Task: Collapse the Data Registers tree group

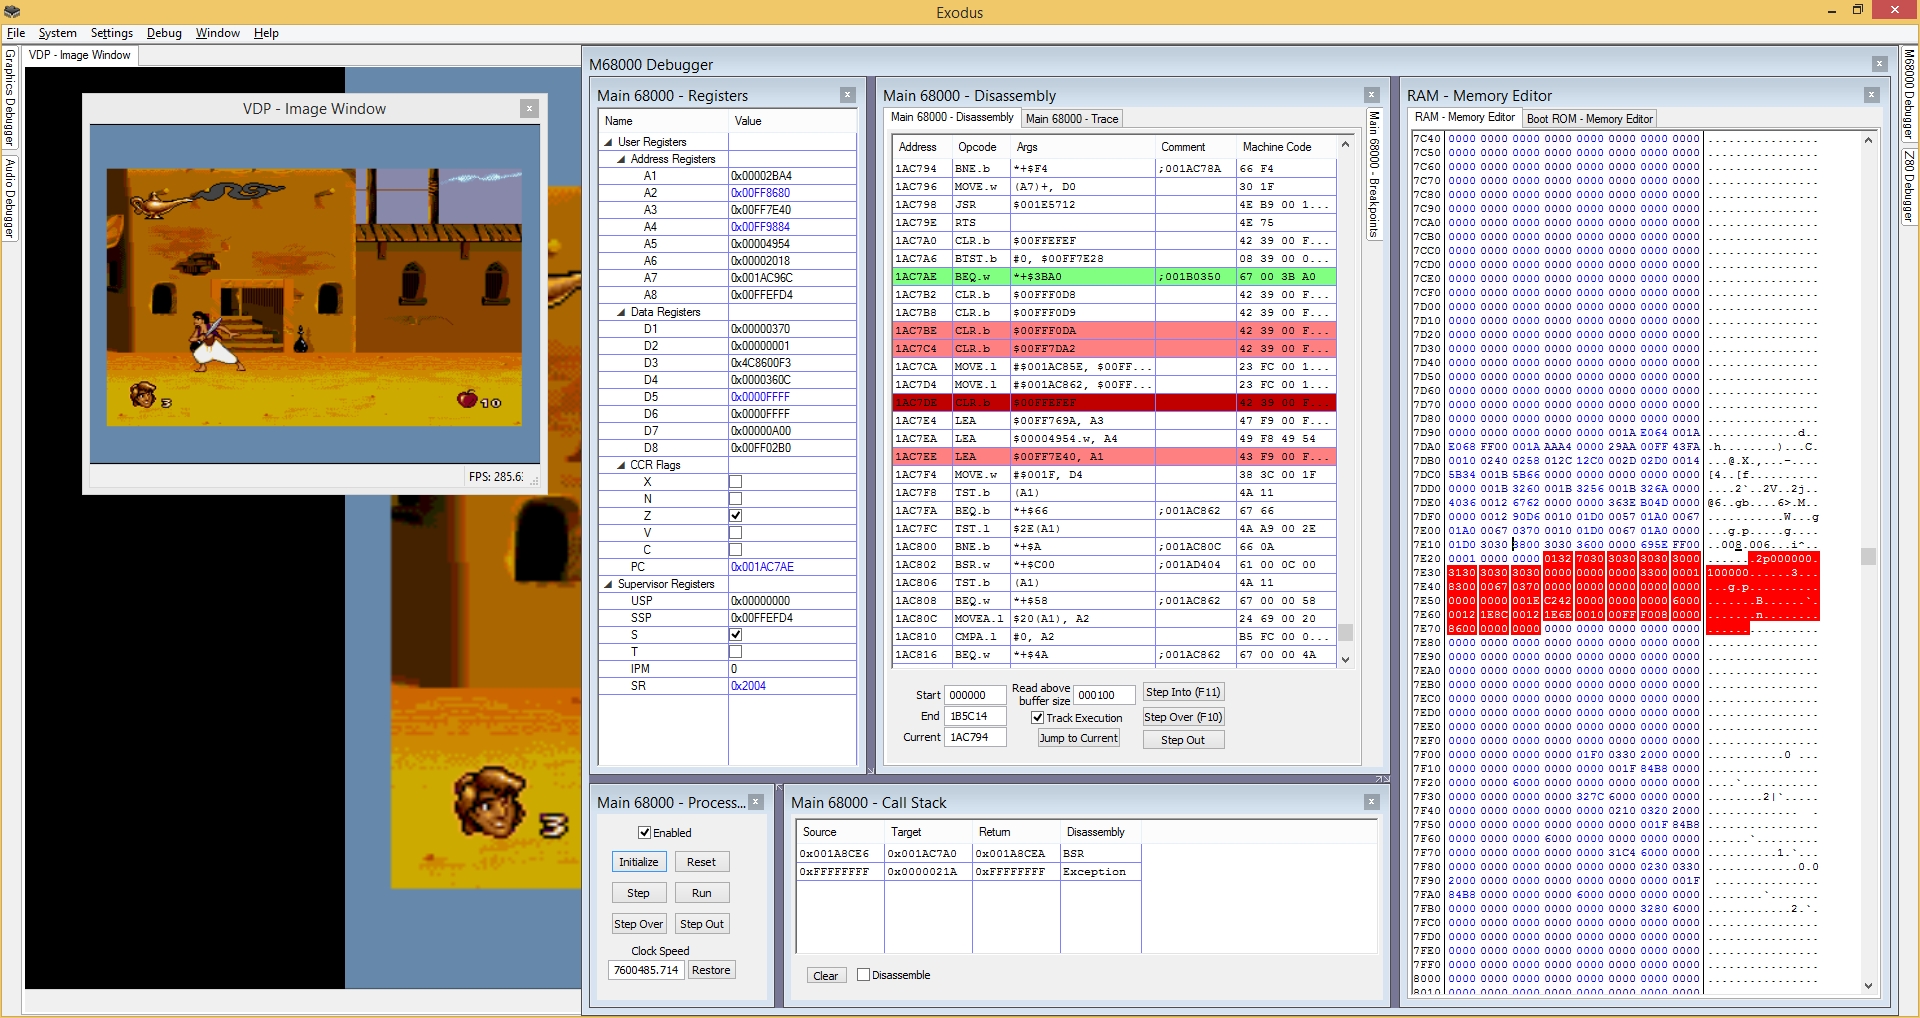Action: pos(621,312)
